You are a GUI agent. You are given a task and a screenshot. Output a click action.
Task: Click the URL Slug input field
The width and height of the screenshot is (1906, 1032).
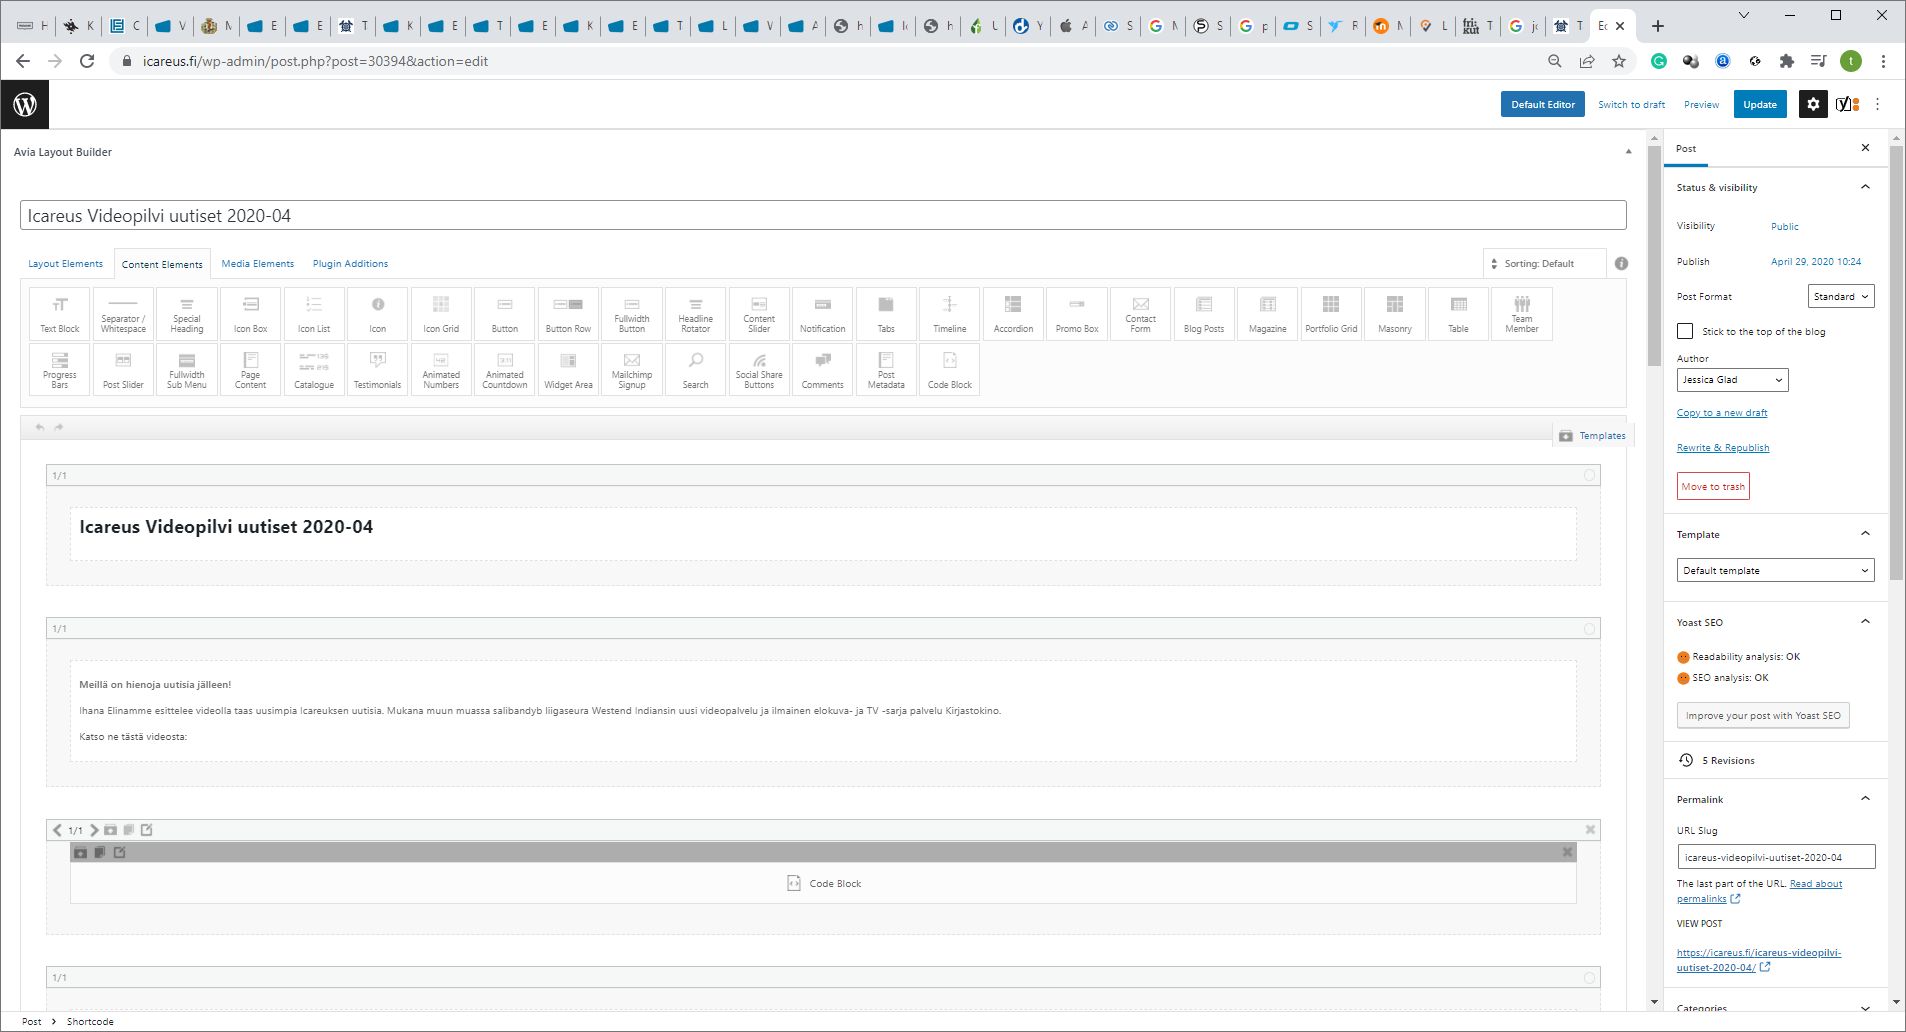tap(1775, 857)
